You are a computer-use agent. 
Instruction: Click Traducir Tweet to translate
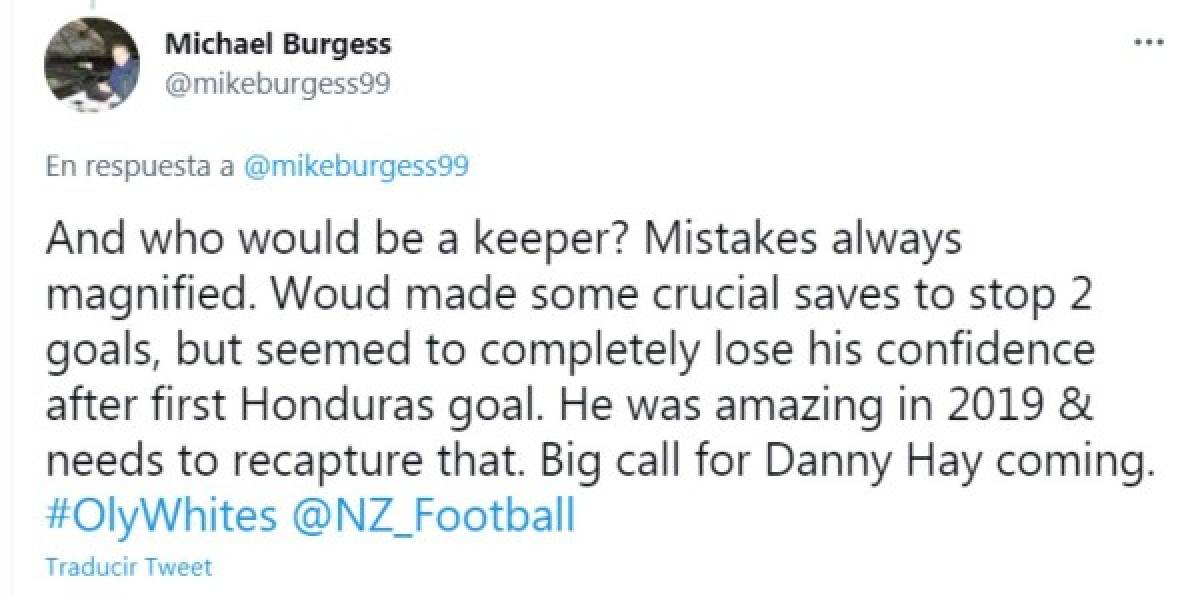pyautogui.click(x=129, y=567)
